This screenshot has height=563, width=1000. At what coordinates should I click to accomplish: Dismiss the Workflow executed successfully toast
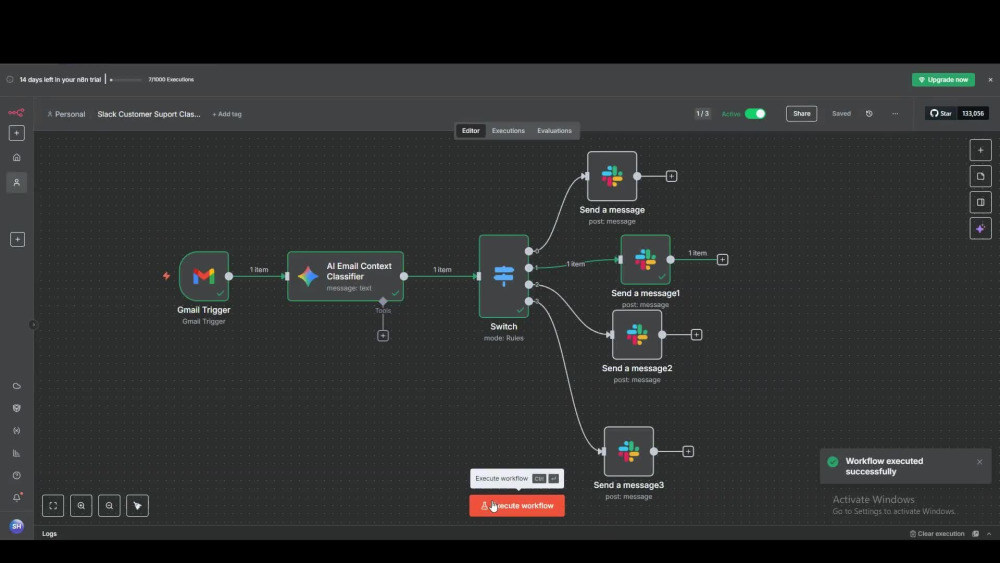980,462
